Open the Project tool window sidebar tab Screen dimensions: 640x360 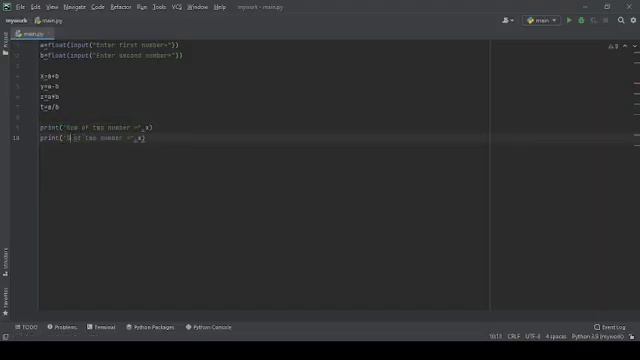pyautogui.click(x=5, y=43)
